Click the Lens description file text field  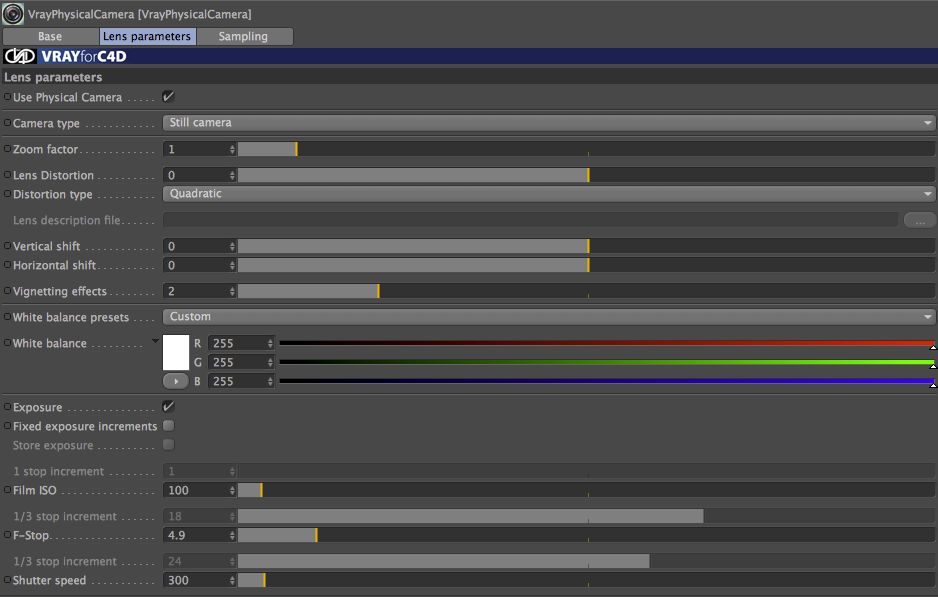click(x=530, y=221)
